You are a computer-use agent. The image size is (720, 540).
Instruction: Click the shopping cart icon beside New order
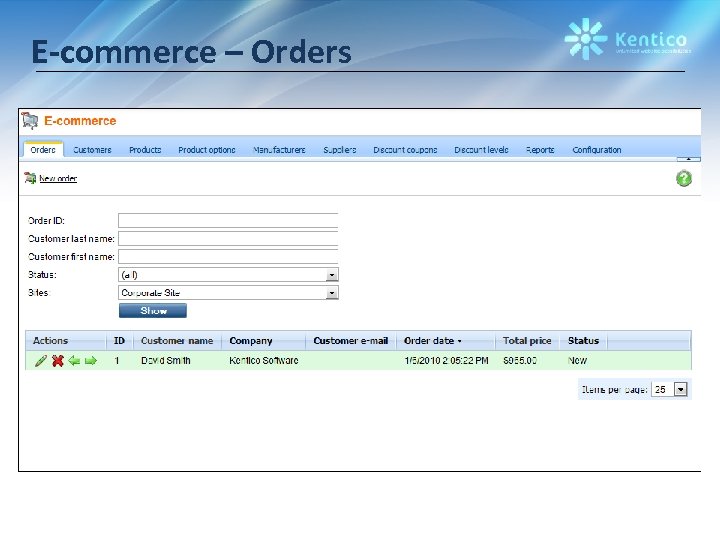[x=30, y=178]
